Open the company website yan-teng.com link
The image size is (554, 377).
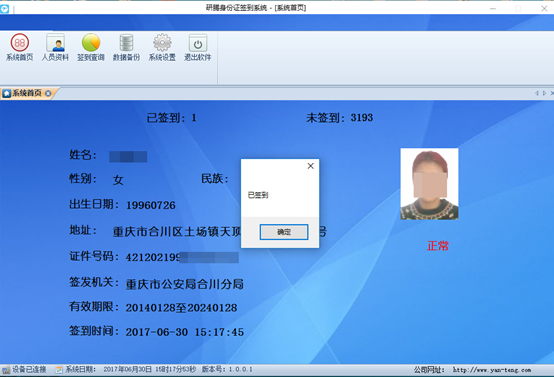click(x=491, y=370)
